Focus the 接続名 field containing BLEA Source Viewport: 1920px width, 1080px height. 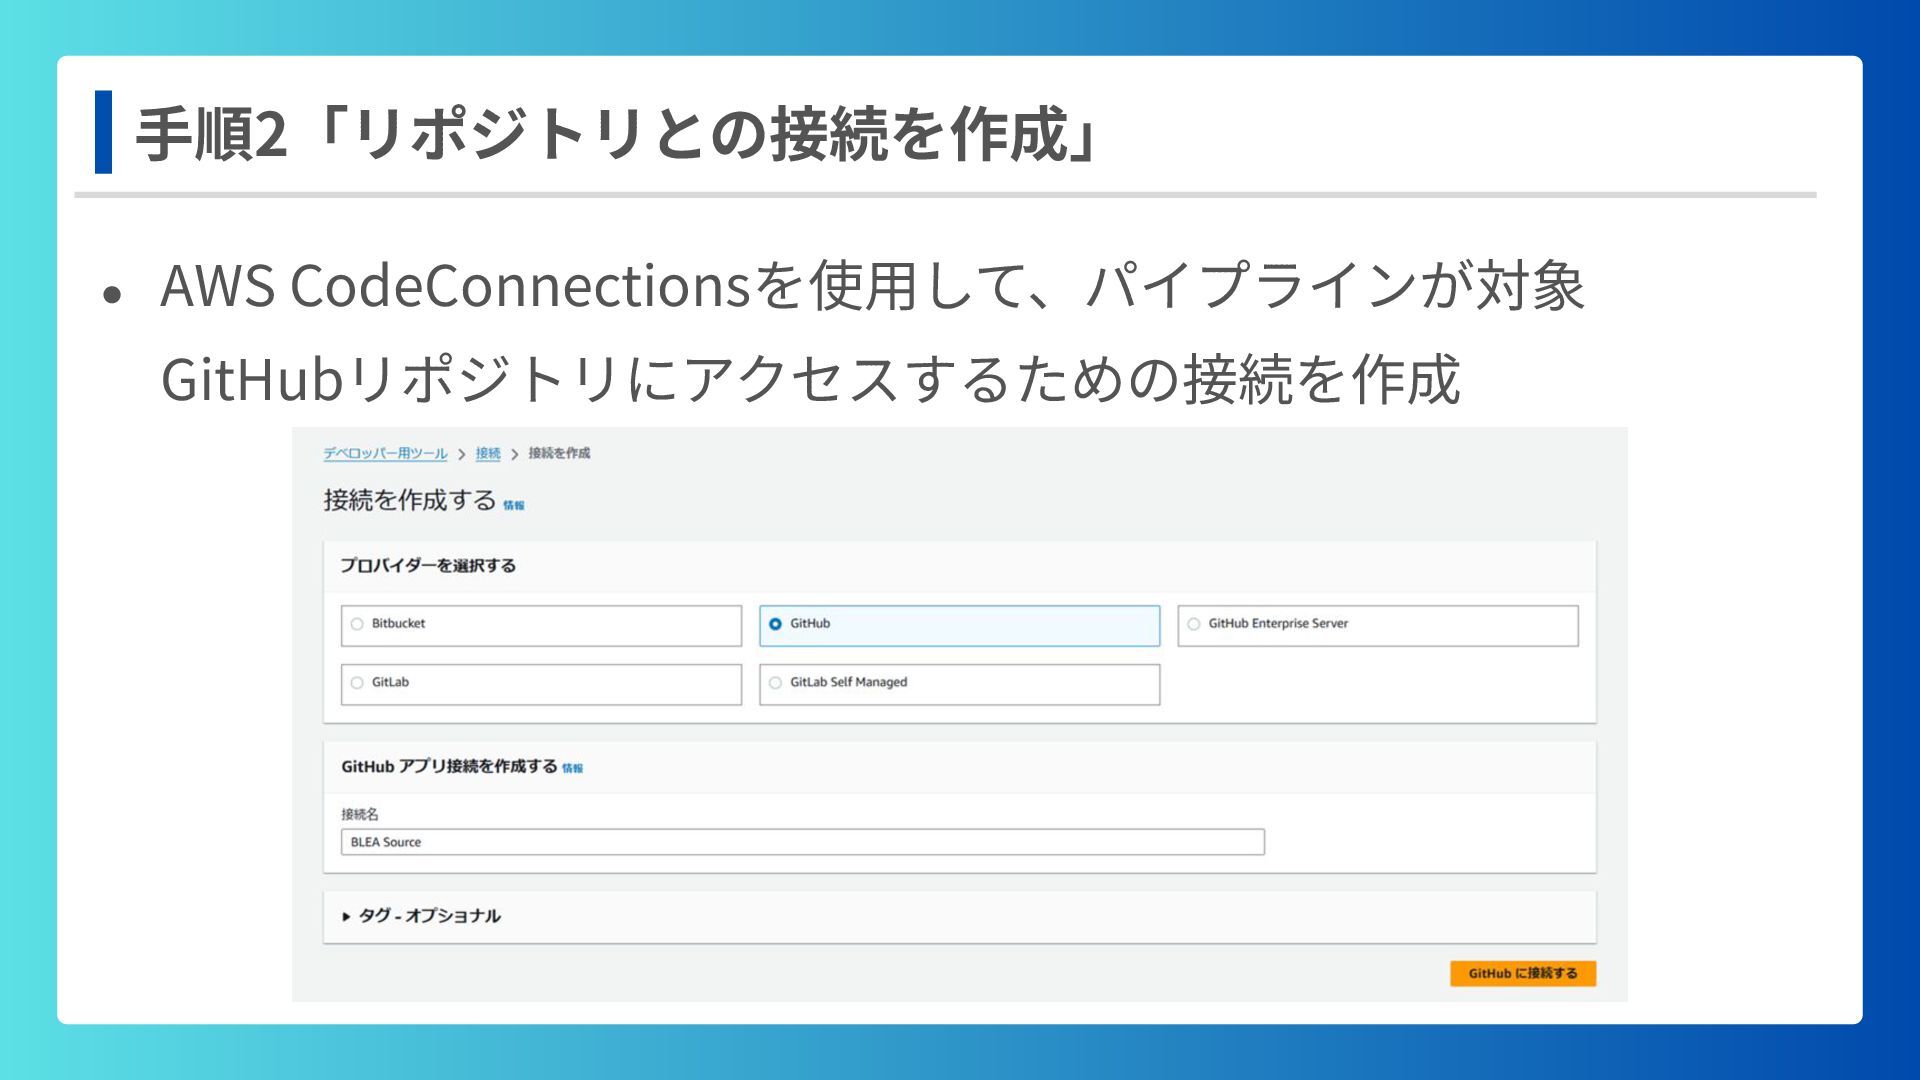[x=802, y=842]
